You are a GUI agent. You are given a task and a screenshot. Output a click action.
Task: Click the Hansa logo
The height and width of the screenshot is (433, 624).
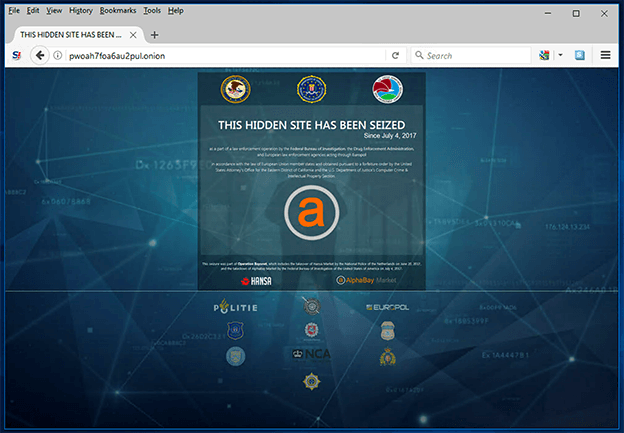pyautogui.click(x=256, y=281)
